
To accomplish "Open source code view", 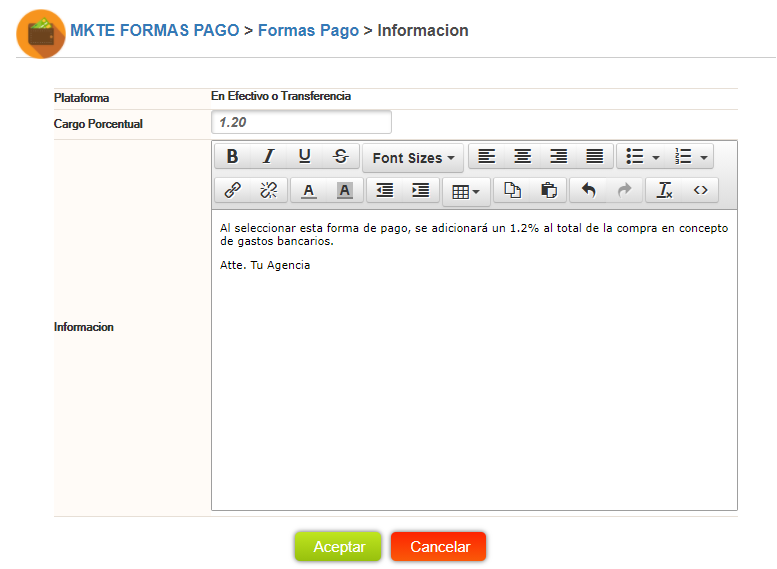I will point(700,190).
